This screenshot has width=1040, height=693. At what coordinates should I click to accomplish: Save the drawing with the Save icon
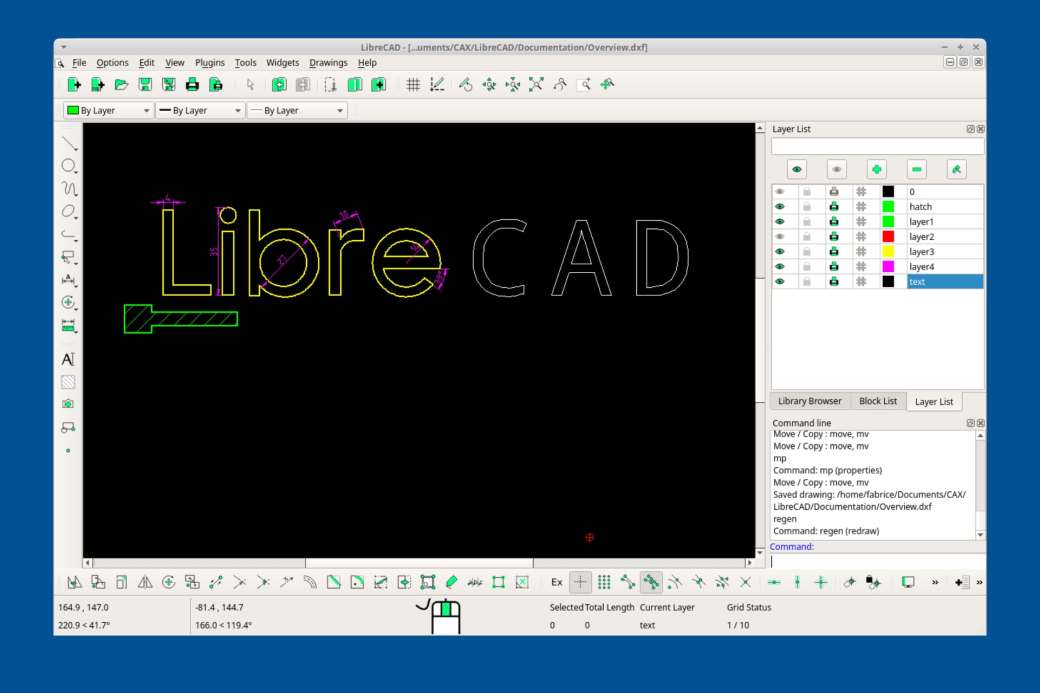pos(145,85)
